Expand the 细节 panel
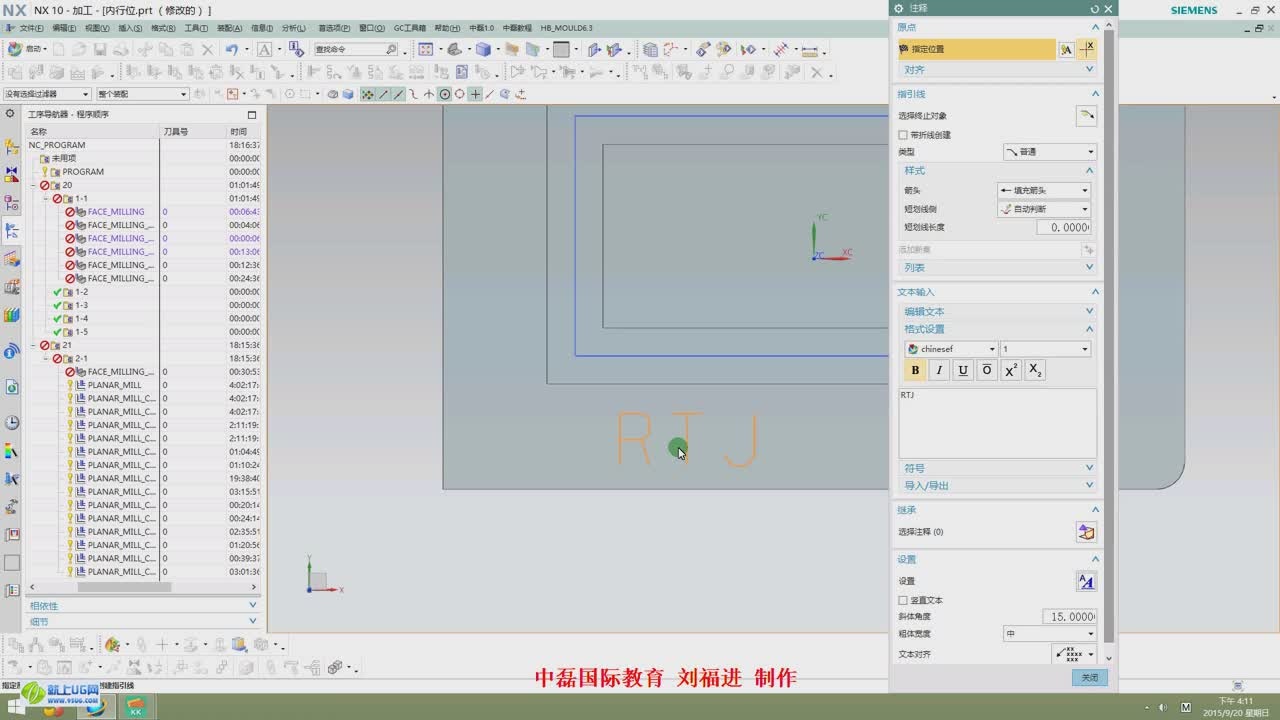The height and width of the screenshot is (720, 1280). (x=143, y=622)
